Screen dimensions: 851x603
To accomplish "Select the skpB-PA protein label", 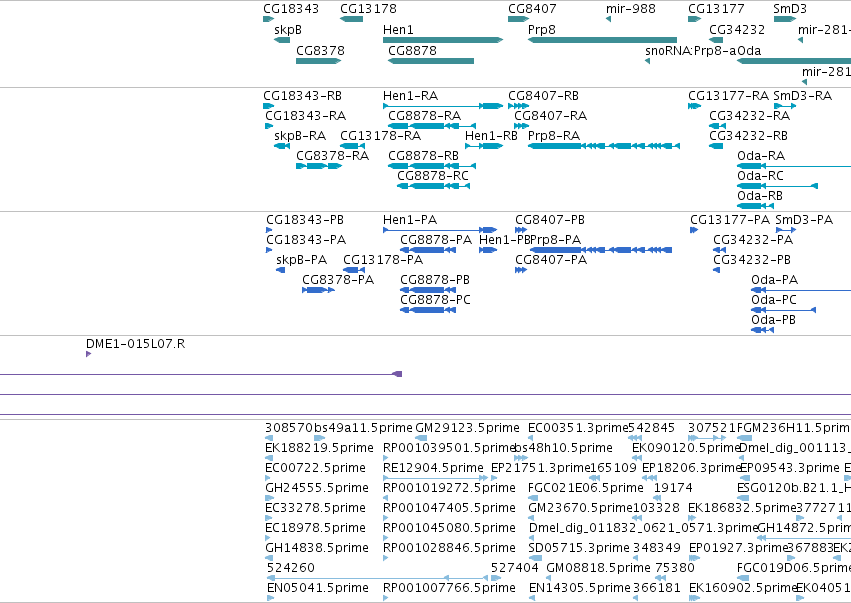I will pos(301,261).
